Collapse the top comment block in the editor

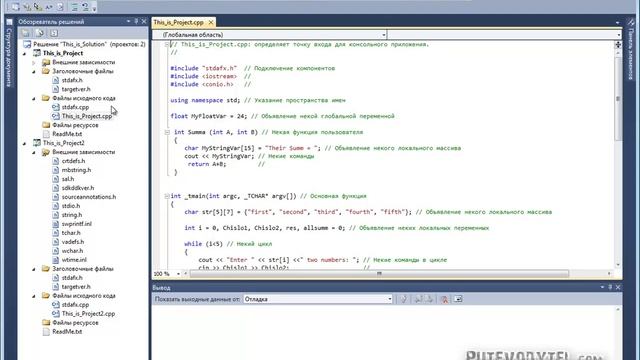pyautogui.click(x=167, y=44)
